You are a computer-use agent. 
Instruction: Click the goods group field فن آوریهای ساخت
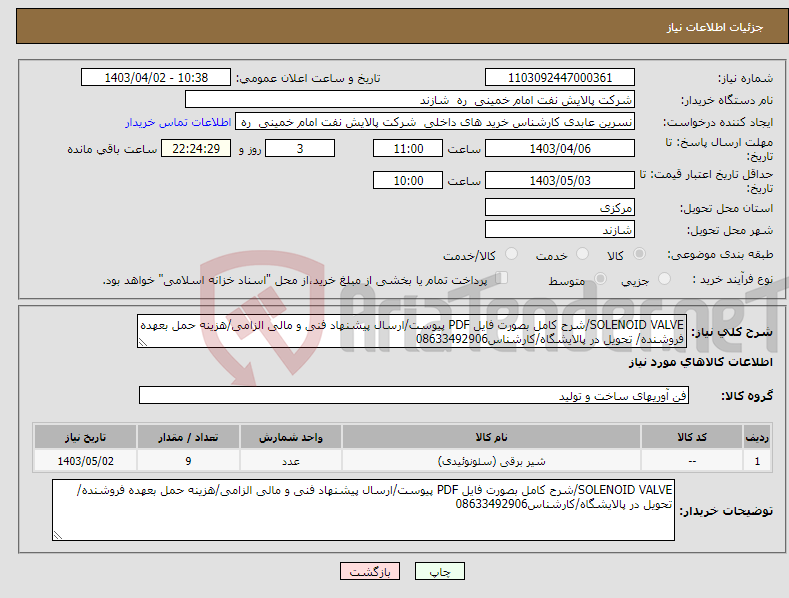(414, 396)
